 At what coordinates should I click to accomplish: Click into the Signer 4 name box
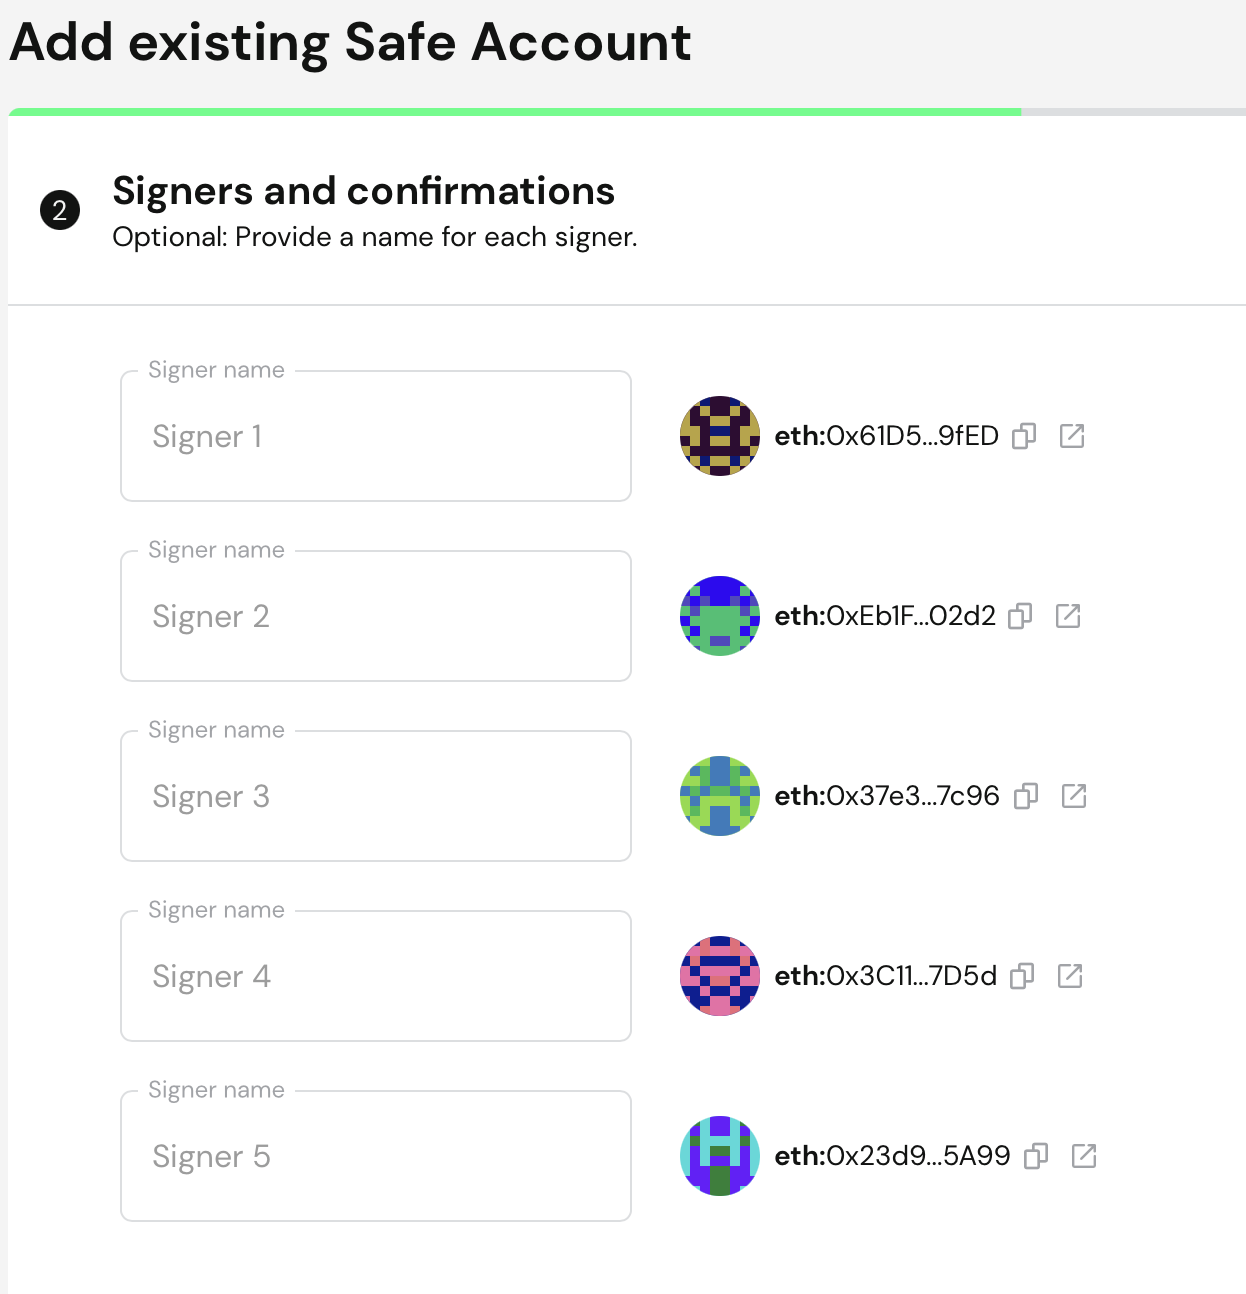[376, 976]
